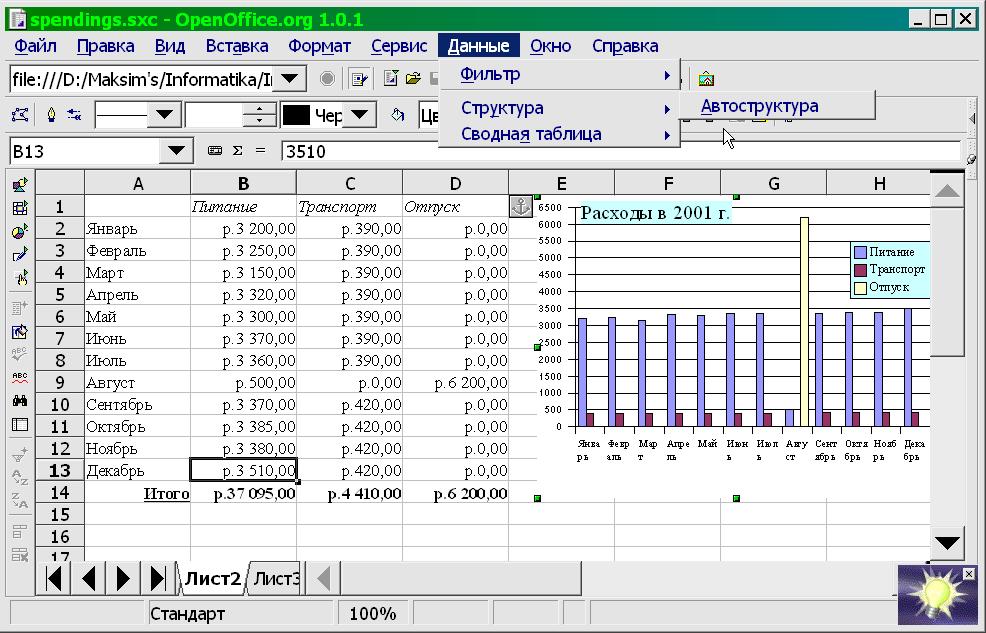Toggle automatic spellcheck ABC icon
The image size is (986, 633).
tap(20, 378)
